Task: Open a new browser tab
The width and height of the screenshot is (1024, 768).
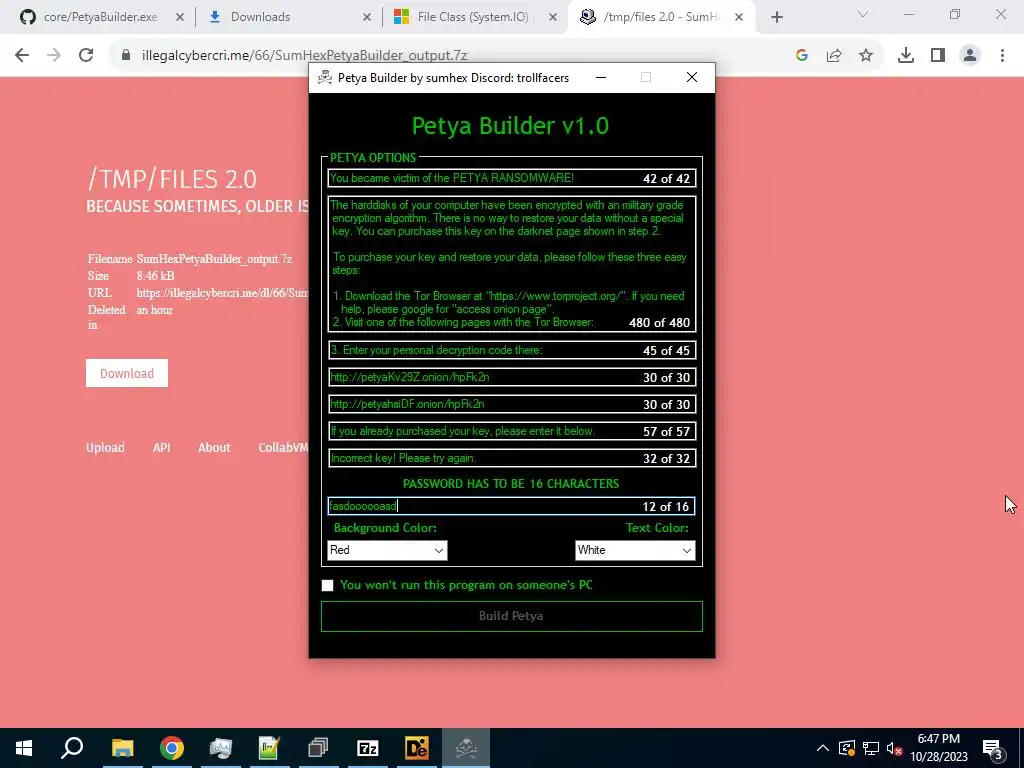Action: tap(776, 18)
